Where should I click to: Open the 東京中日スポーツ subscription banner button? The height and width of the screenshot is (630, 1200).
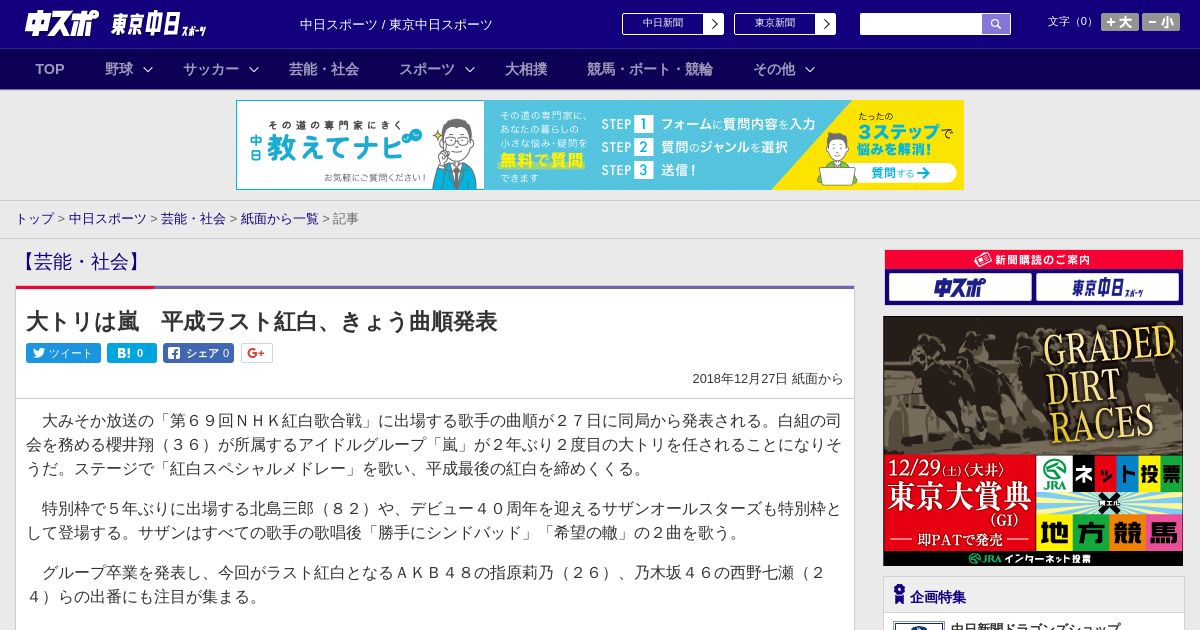tap(1108, 287)
